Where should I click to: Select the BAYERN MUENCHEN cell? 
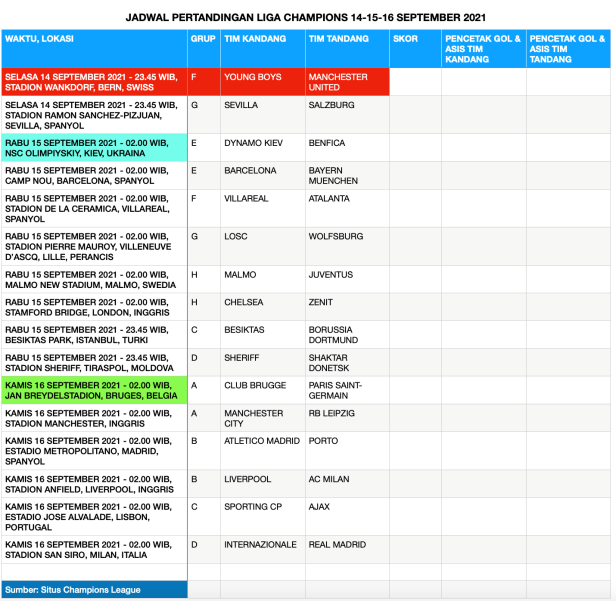[346, 176]
